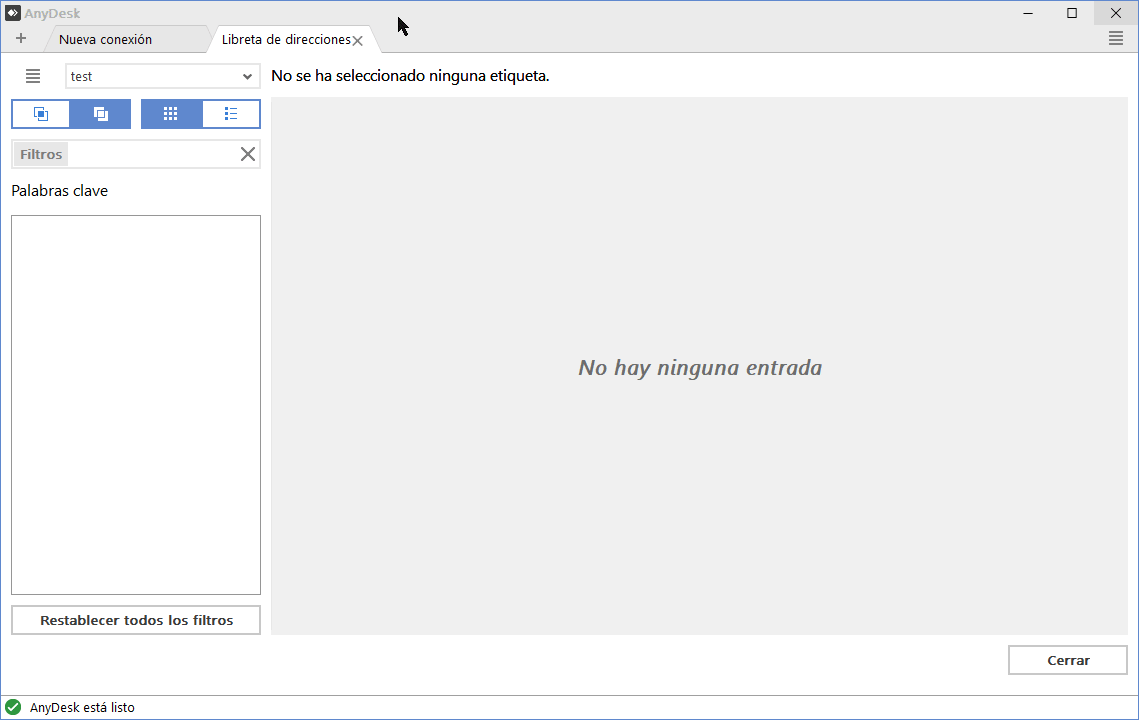Click the Palabras clave tag list box
The width and height of the screenshot is (1139, 720).
136,405
